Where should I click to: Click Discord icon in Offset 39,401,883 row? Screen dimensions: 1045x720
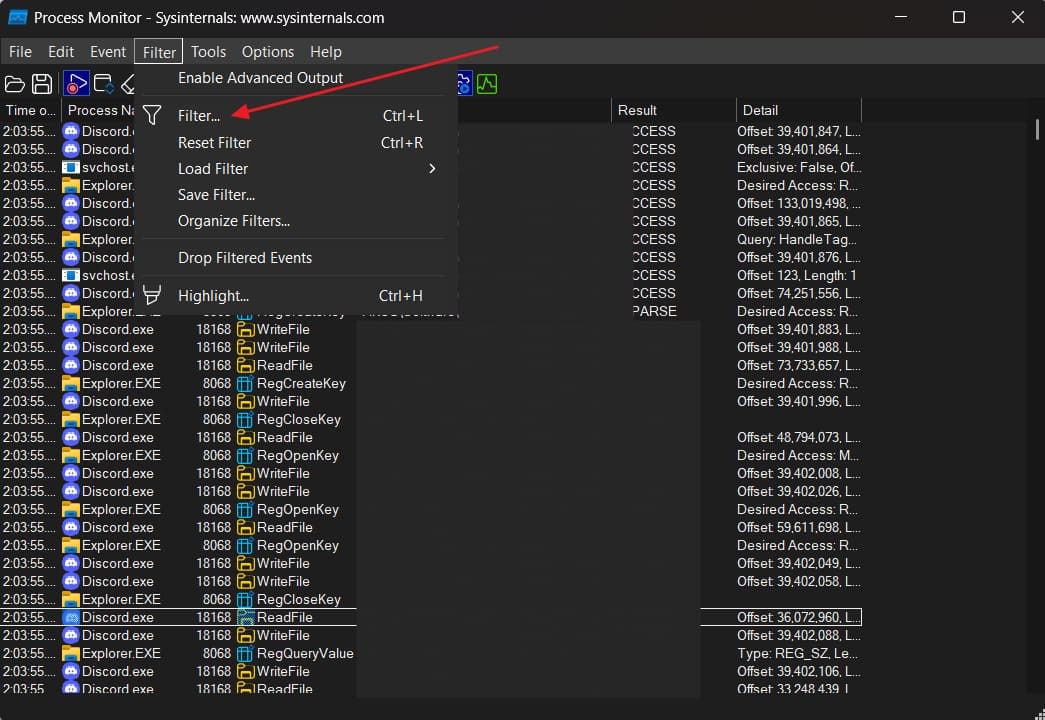(71, 329)
